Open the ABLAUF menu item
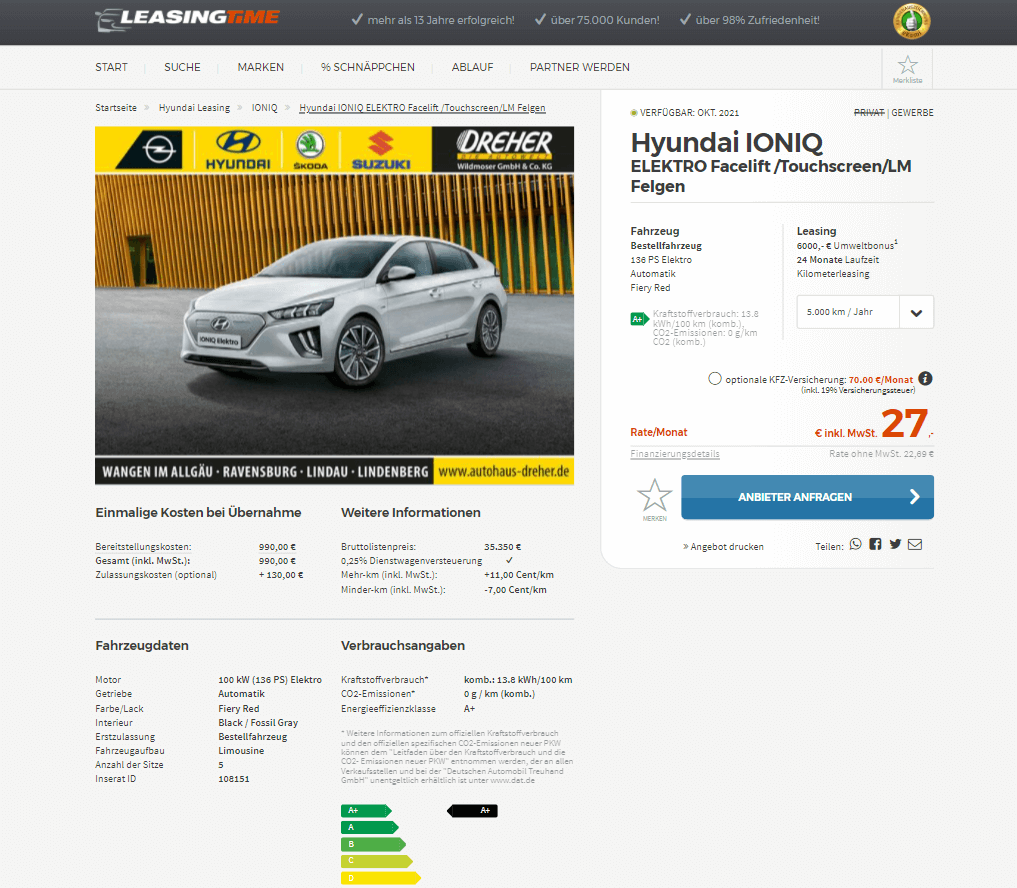 (x=473, y=67)
